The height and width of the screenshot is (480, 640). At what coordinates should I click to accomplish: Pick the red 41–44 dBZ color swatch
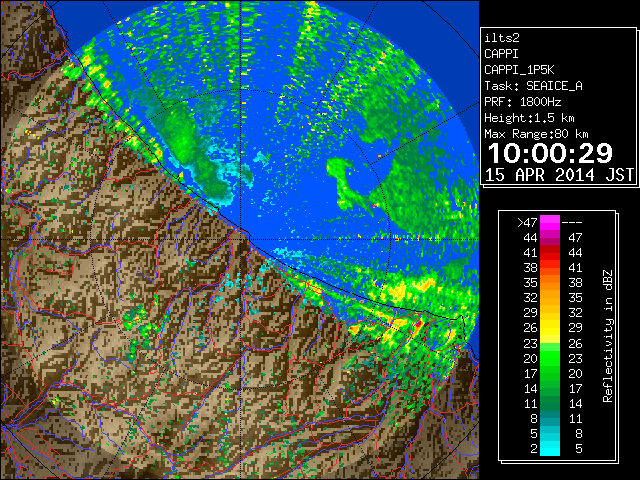click(550, 253)
